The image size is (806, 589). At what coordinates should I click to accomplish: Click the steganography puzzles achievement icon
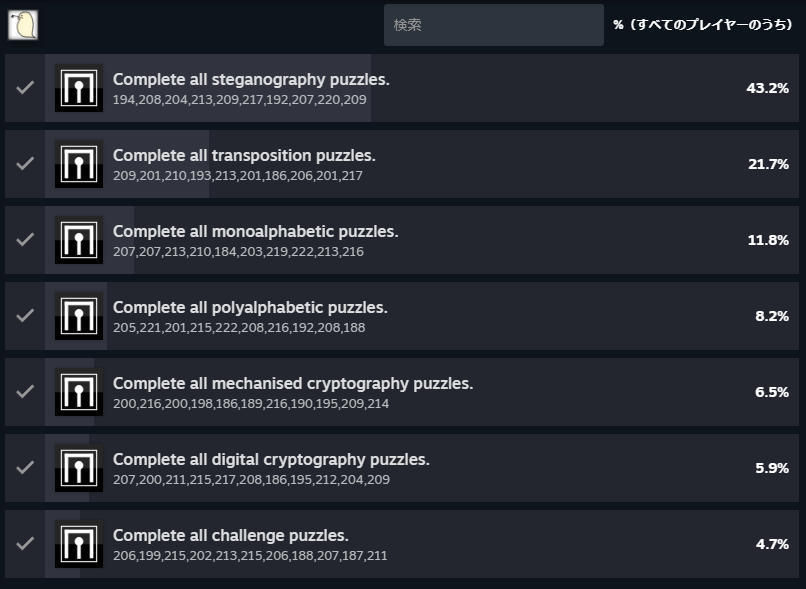79,88
